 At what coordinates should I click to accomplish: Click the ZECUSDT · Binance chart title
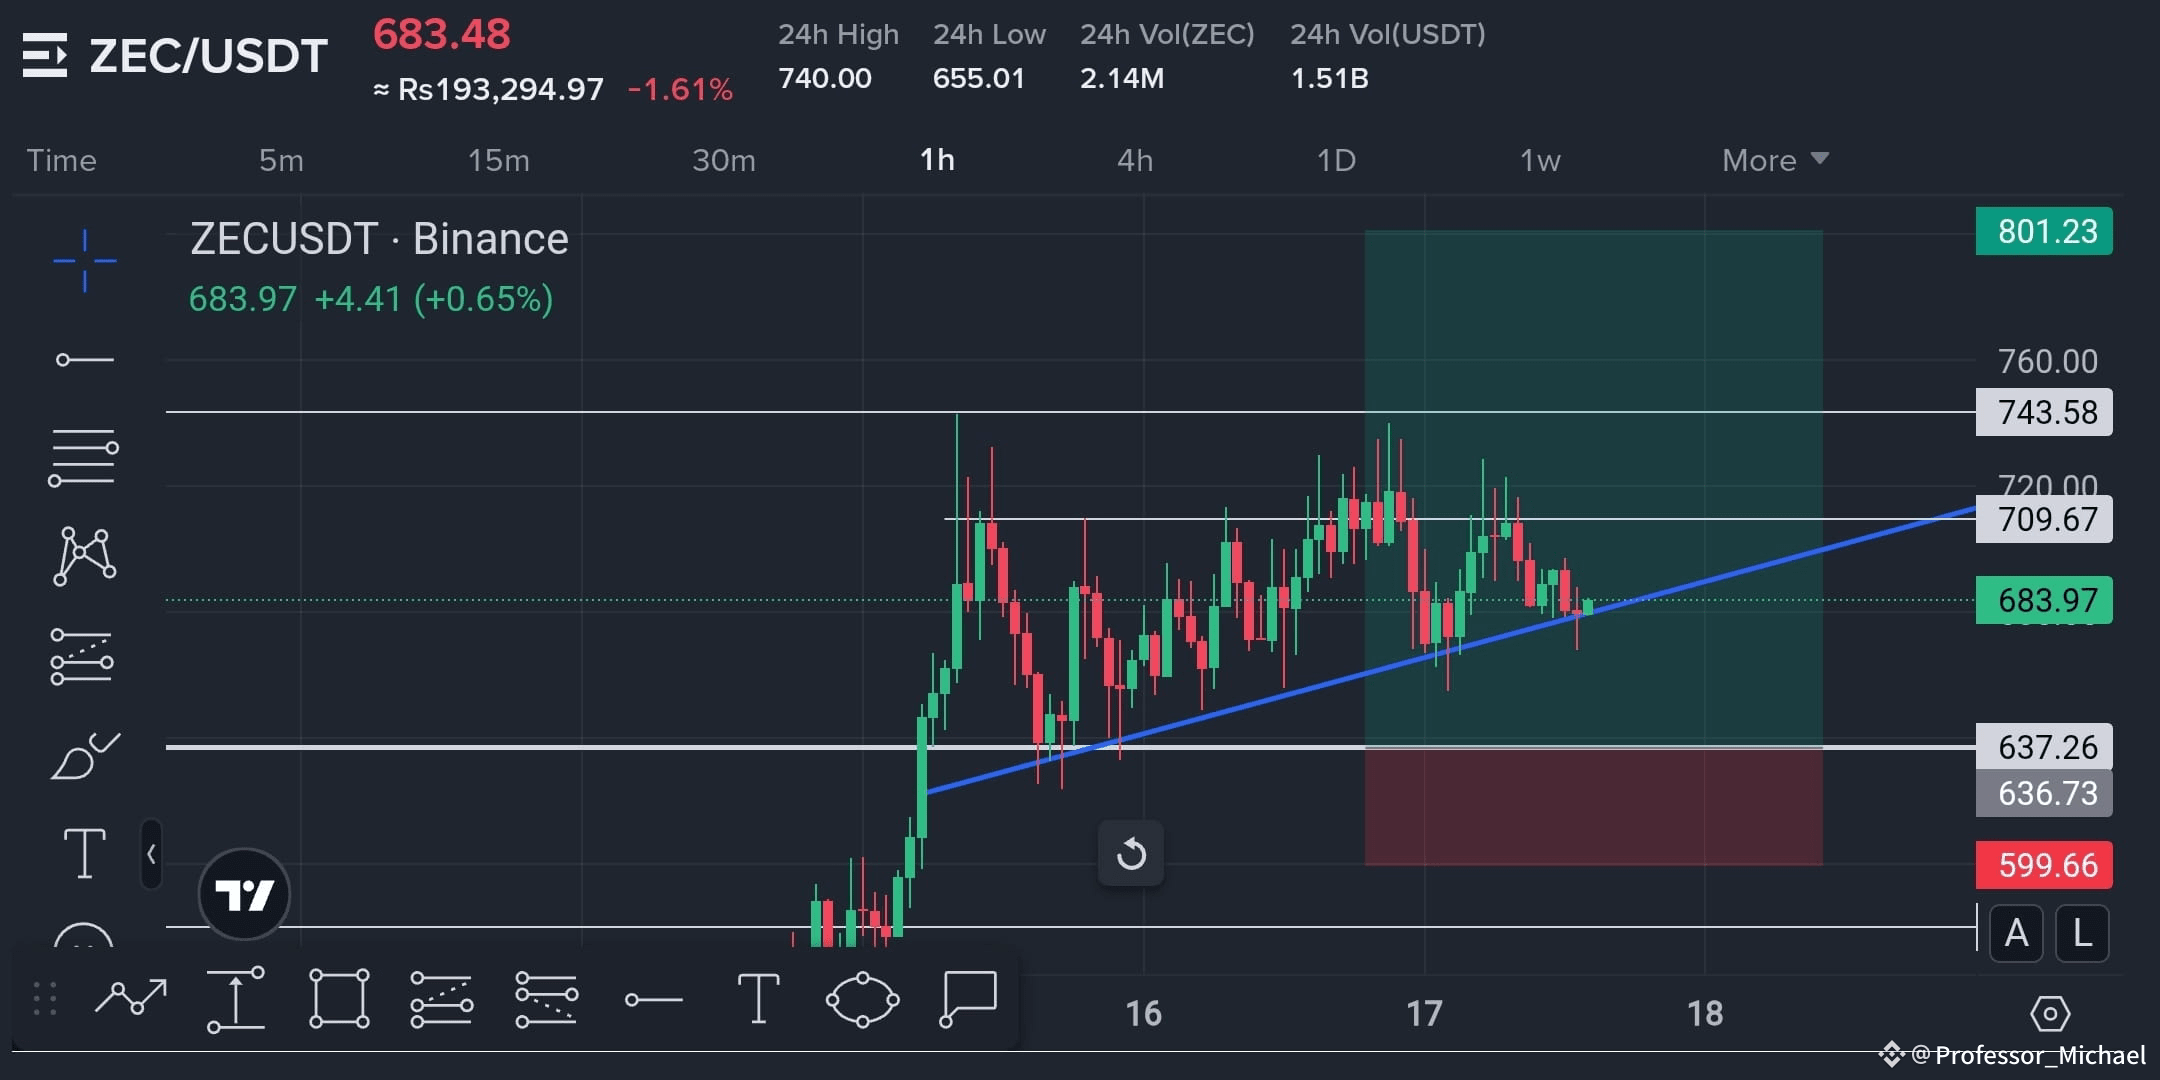pyautogui.click(x=379, y=239)
